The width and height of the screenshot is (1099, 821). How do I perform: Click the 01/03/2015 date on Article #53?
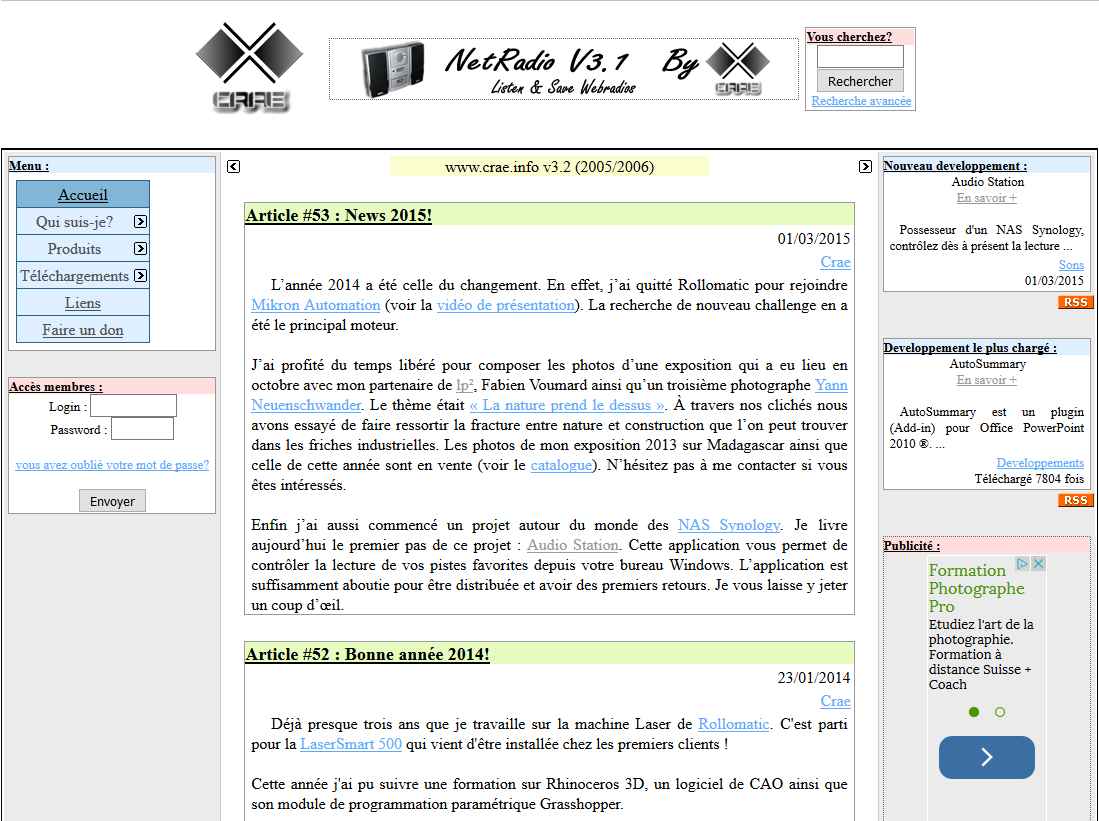point(814,239)
